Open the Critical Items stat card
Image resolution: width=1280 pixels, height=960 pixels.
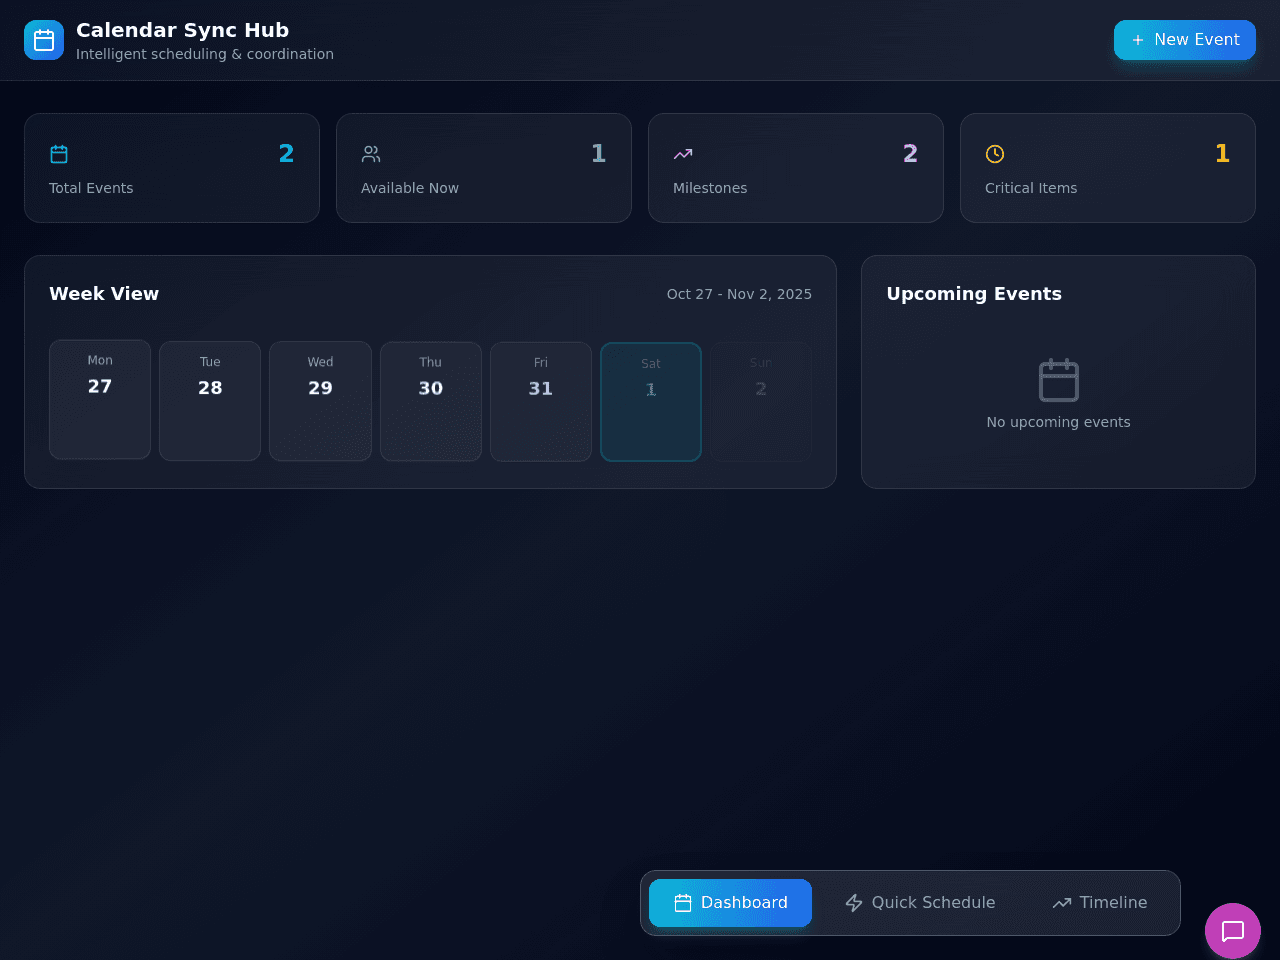[x=1108, y=168]
